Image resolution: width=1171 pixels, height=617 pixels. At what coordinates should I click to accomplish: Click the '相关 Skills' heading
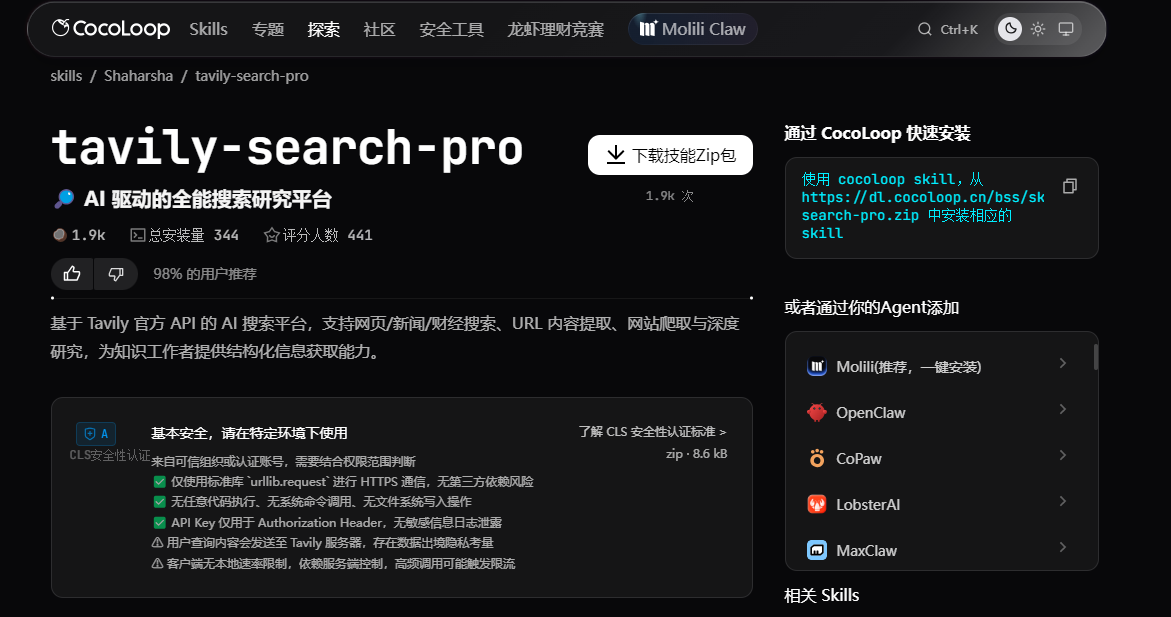[x=821, y=595]
